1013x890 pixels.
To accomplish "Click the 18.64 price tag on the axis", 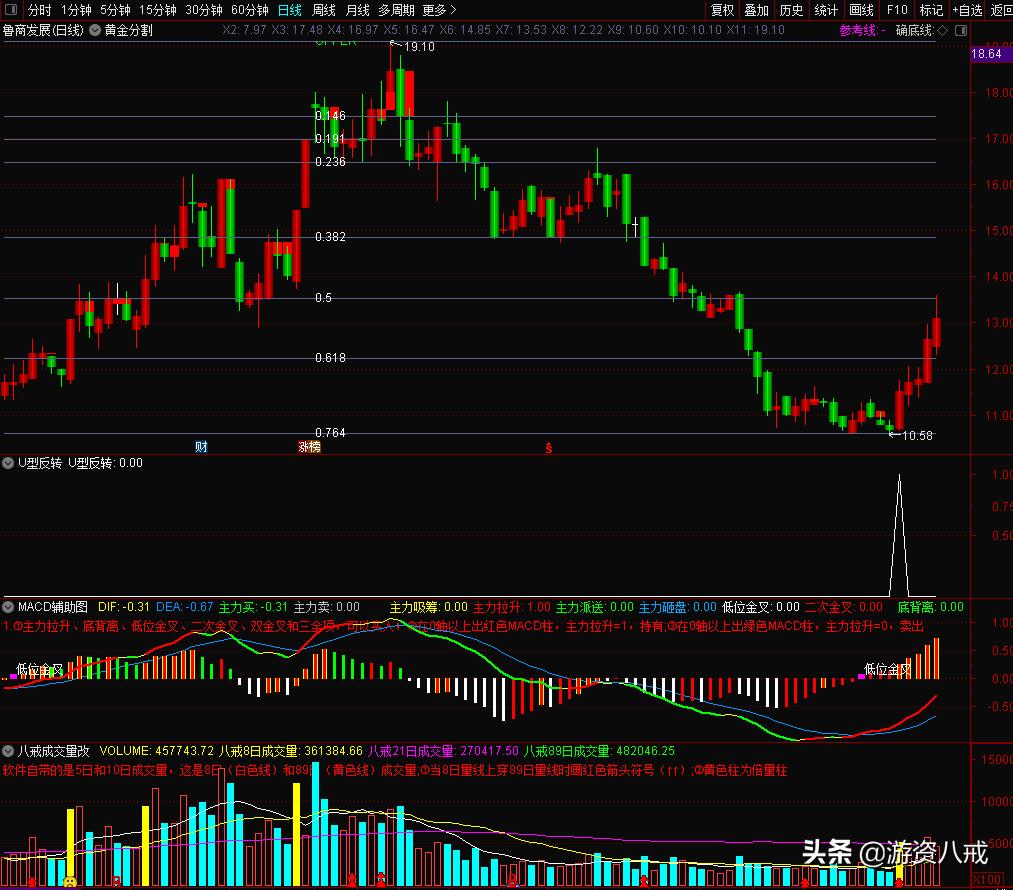I will coord(986,53).
